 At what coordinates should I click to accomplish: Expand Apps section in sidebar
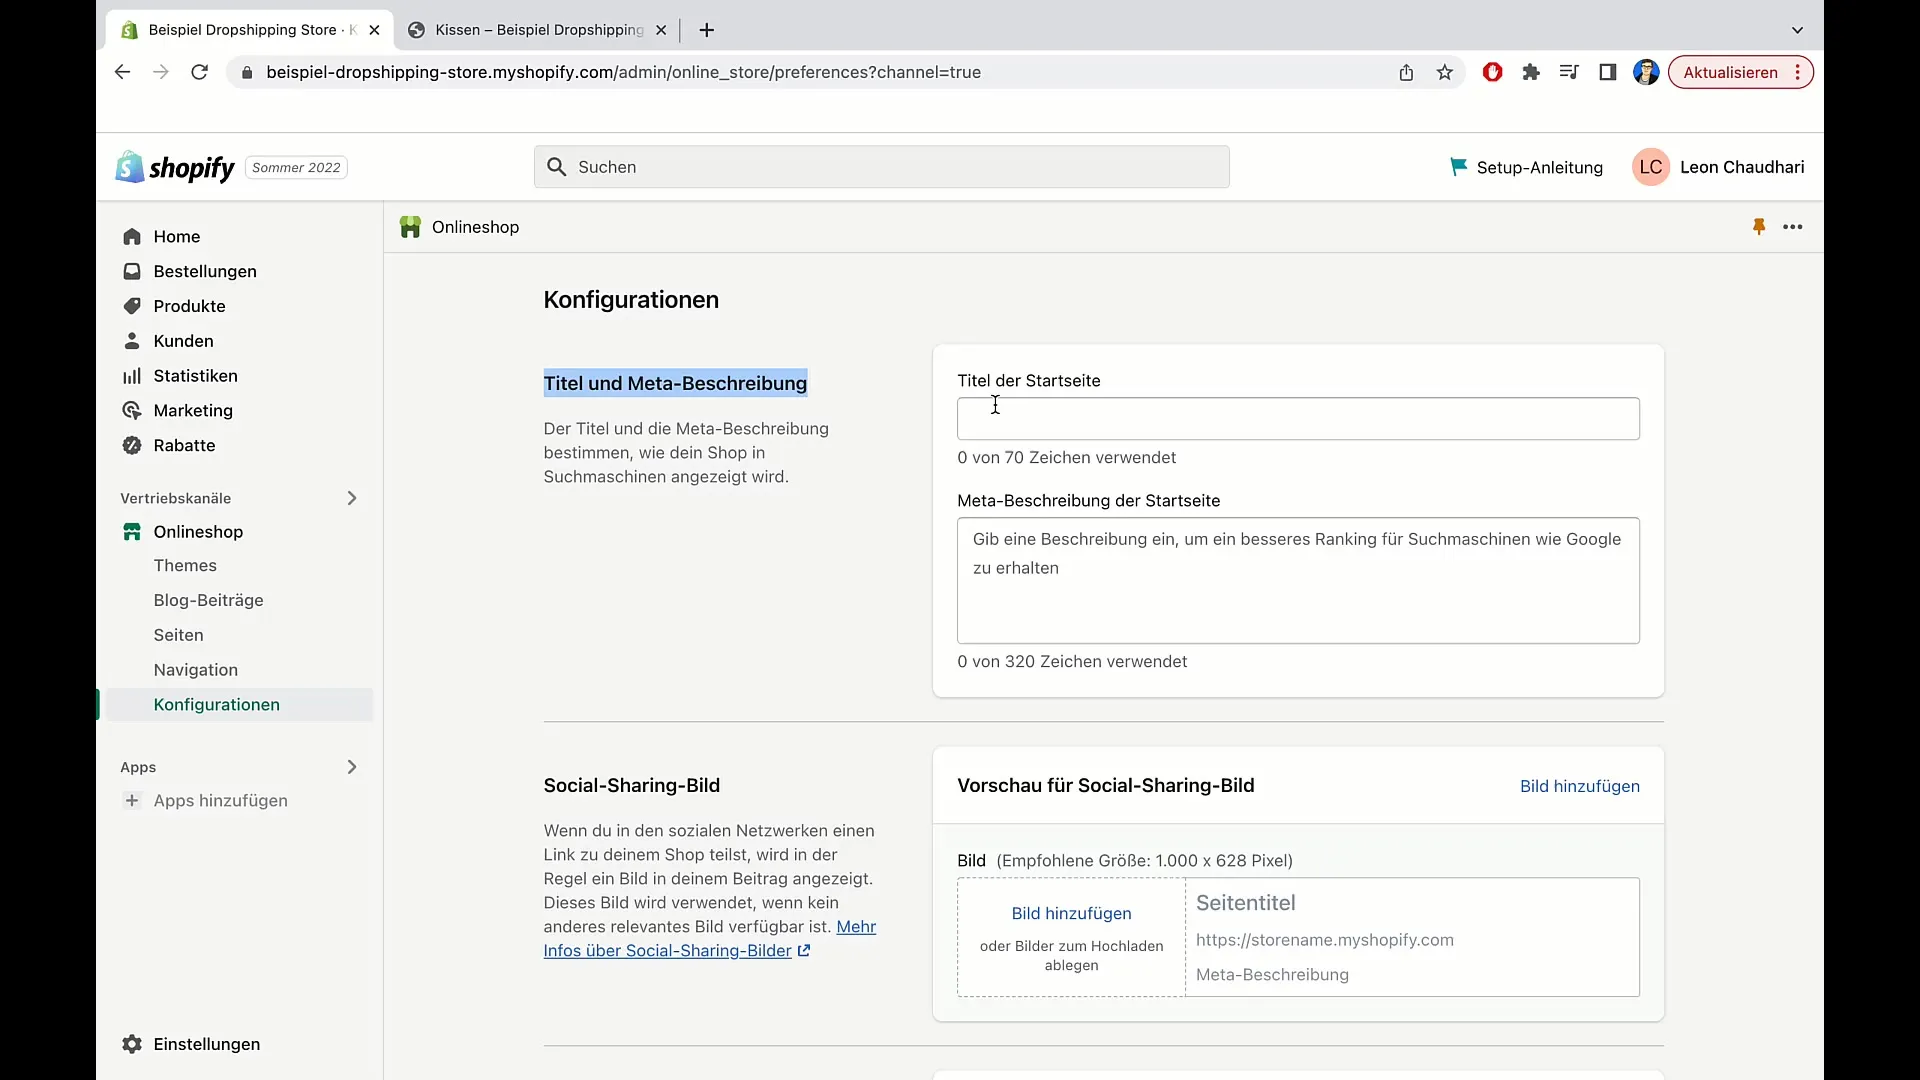[352, 766]
